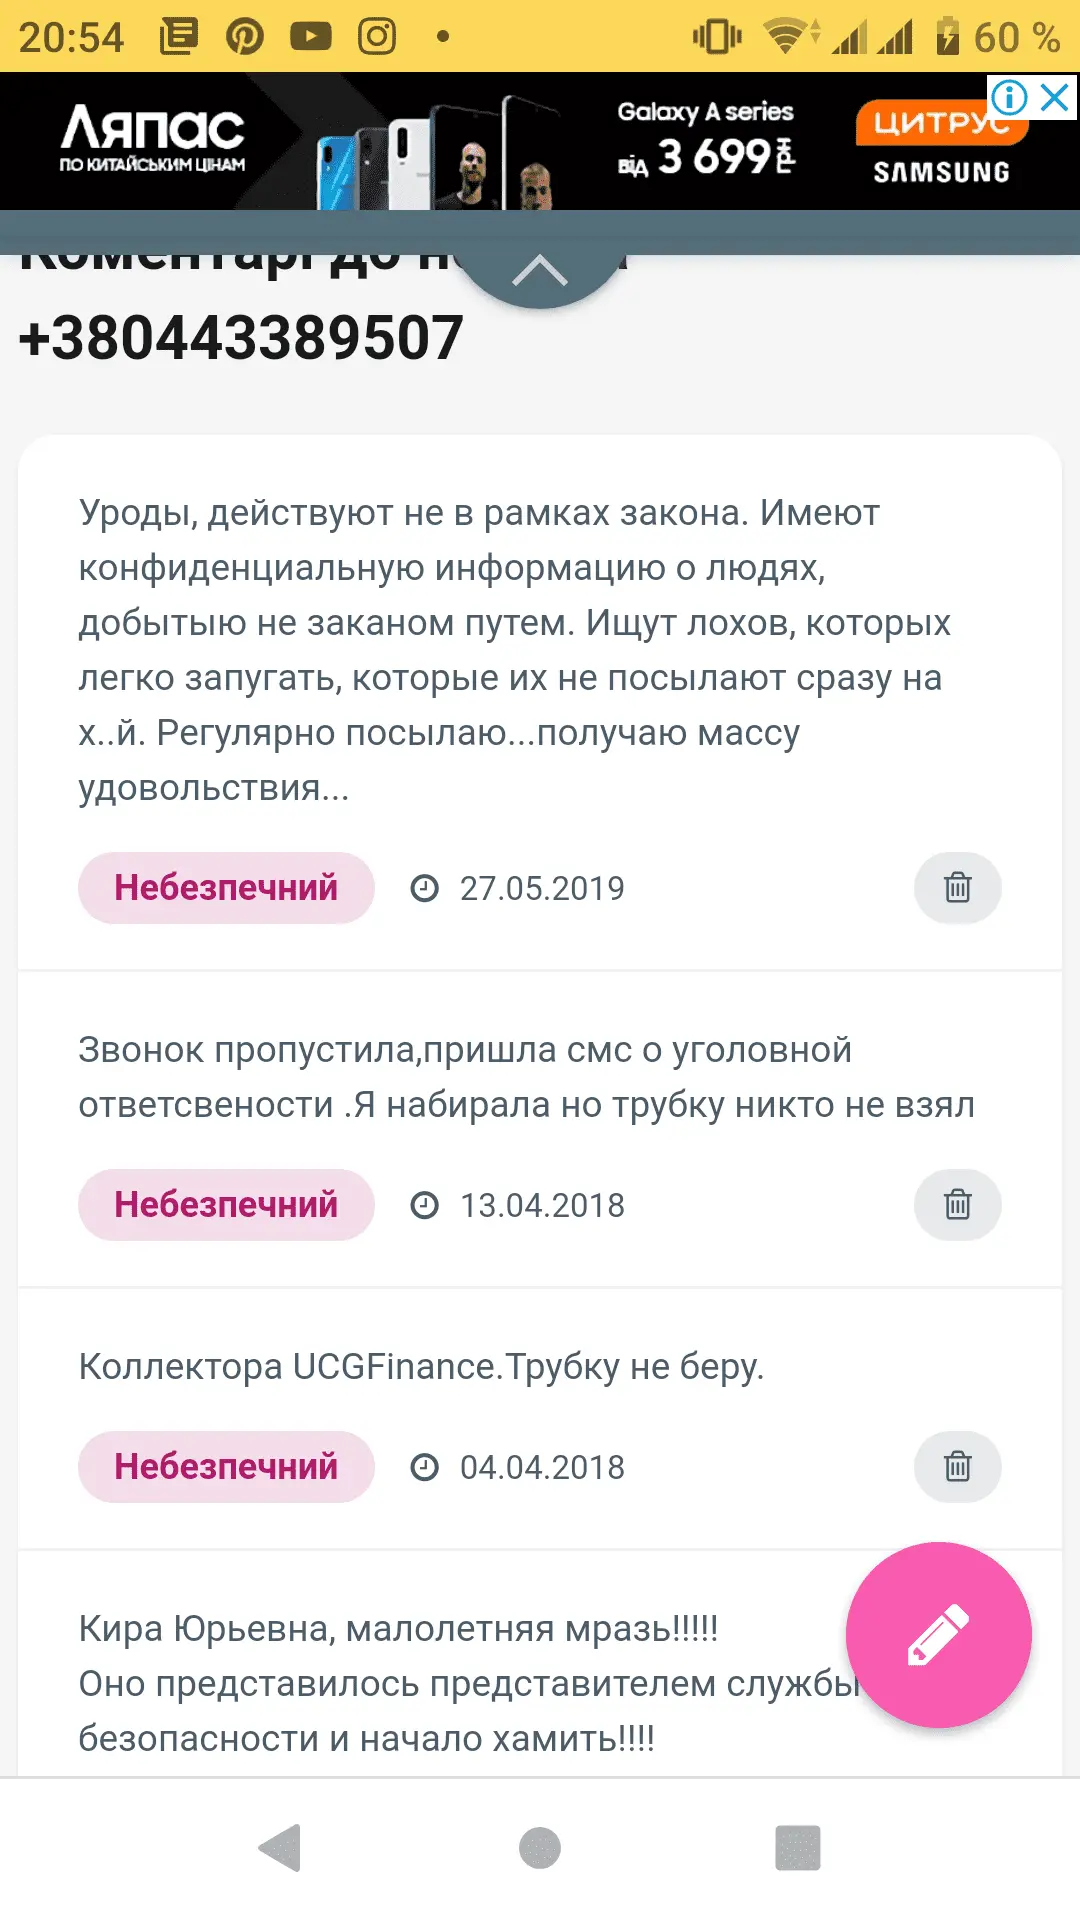Screen dimensions: 1080x1920
Task: Open the comment about UCGFinance collectors
Action: 421,1366
